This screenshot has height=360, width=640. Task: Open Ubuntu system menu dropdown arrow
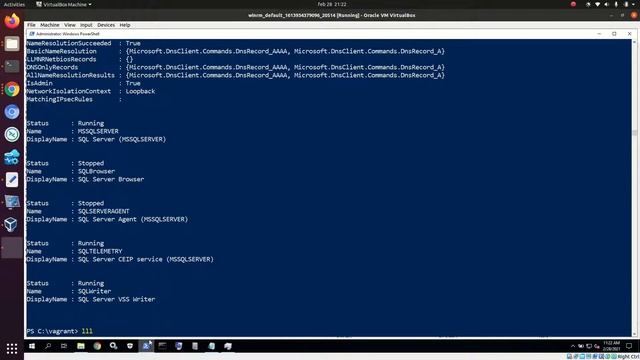(x=634, y=4)
